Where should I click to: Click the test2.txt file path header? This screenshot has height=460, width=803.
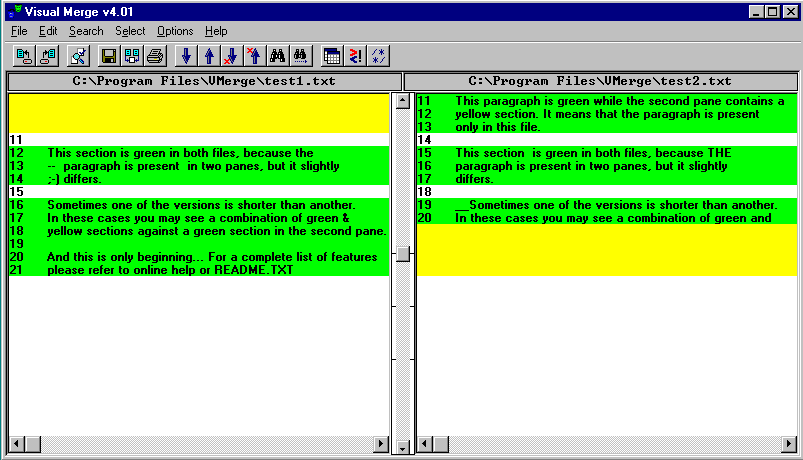click(600, 81)
